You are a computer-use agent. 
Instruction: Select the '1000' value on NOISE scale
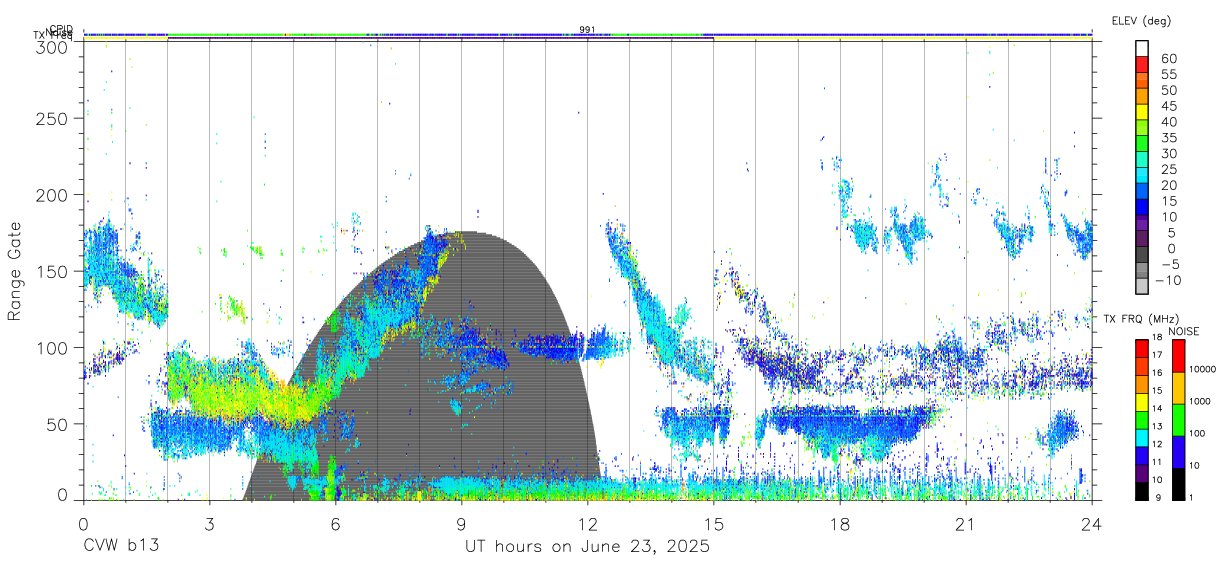[x=1200, y=401]
